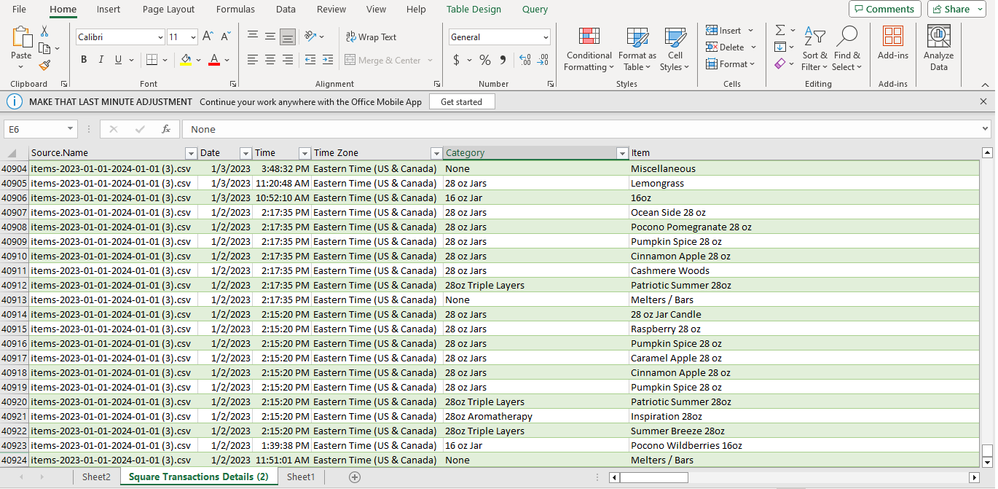Expand the number format General dropdown
Viewport: 998px width, 489px height.
545,37
